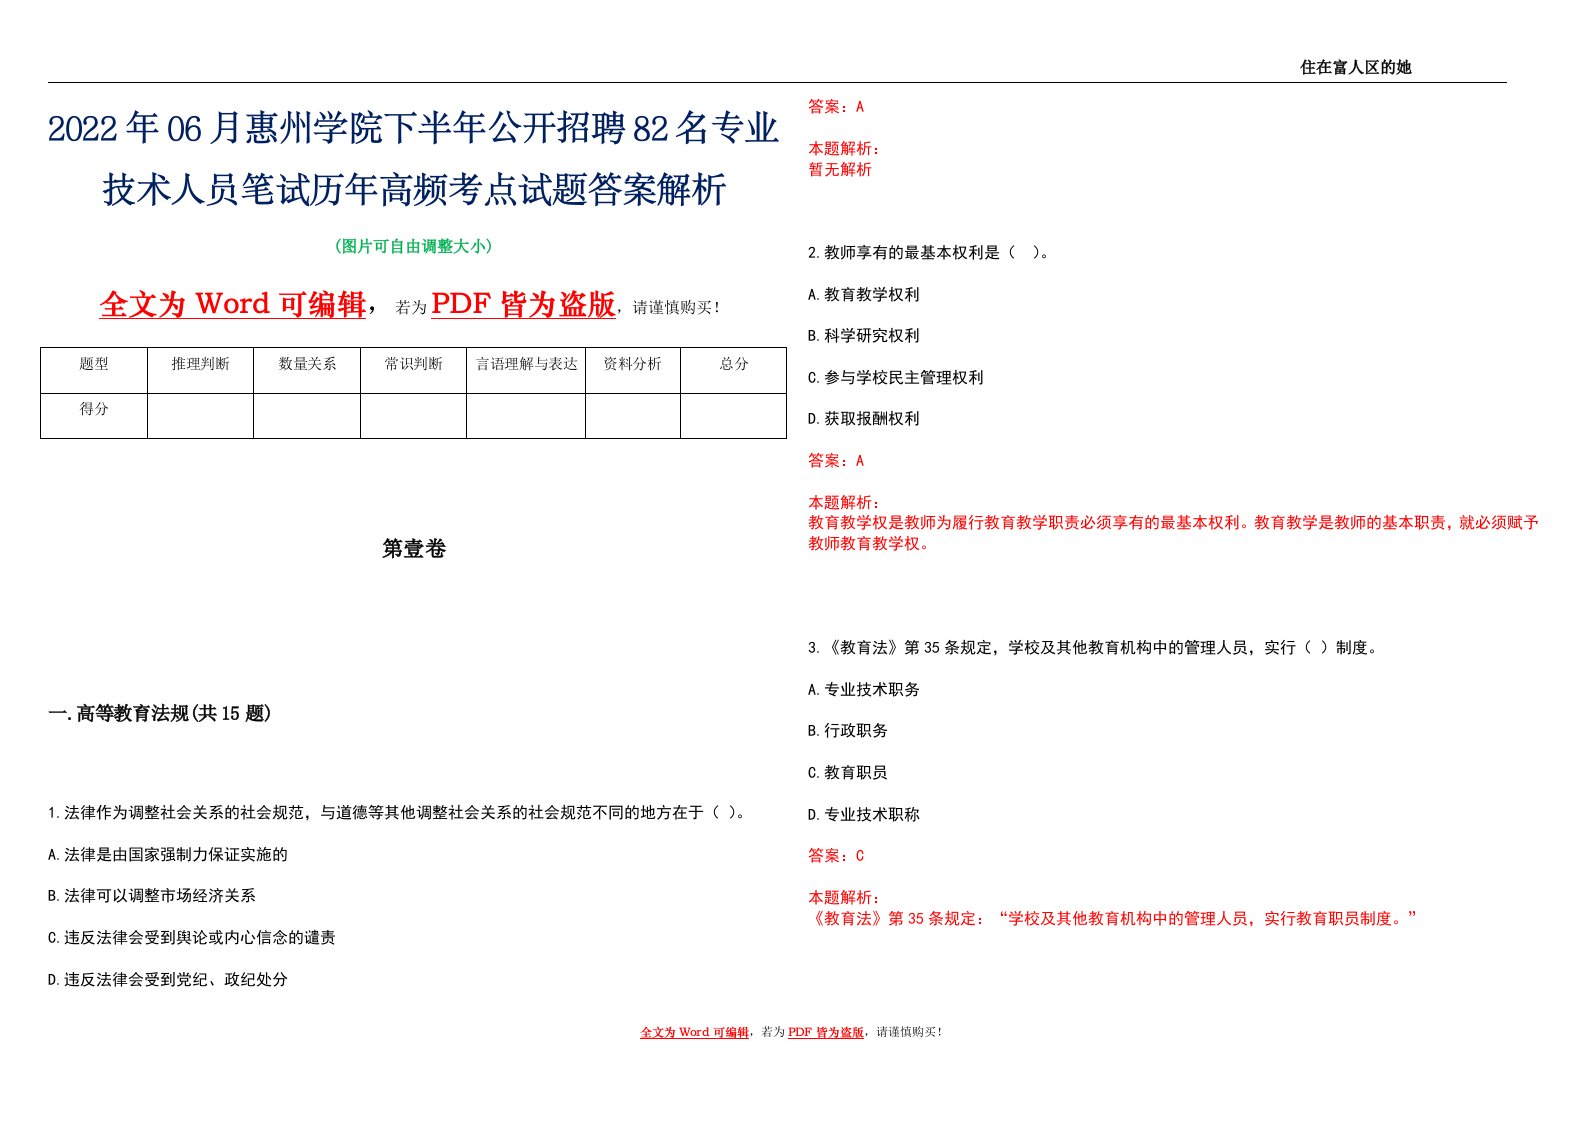Image resolution: width=1587 pixels, height=1122 pixels.
Task: Click the 资料分析 table header cell
Action: coord(633,370)
